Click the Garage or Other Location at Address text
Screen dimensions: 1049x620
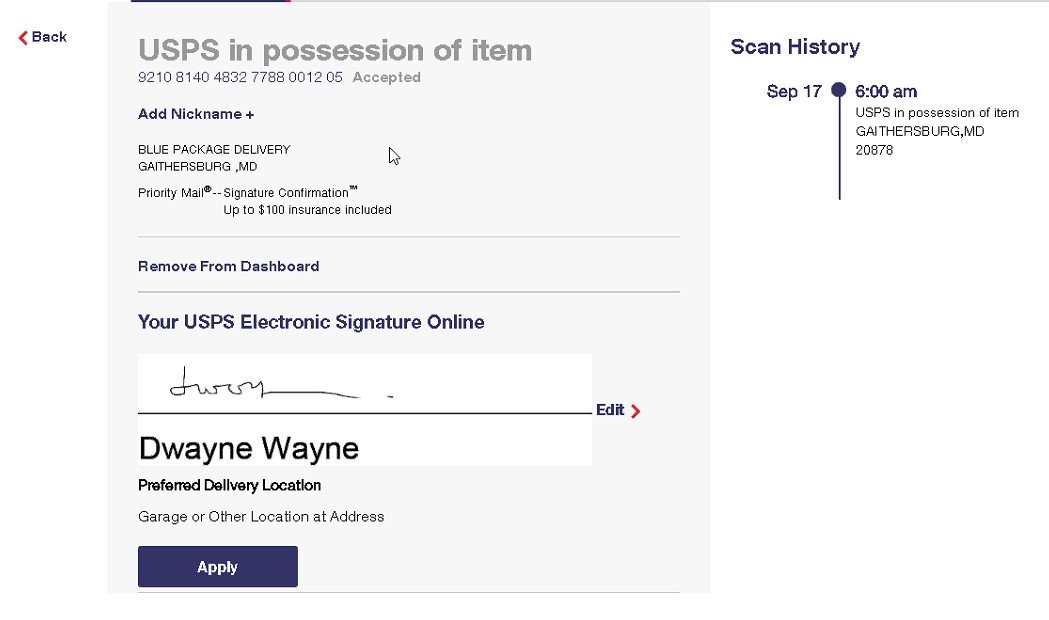(261, 517)
